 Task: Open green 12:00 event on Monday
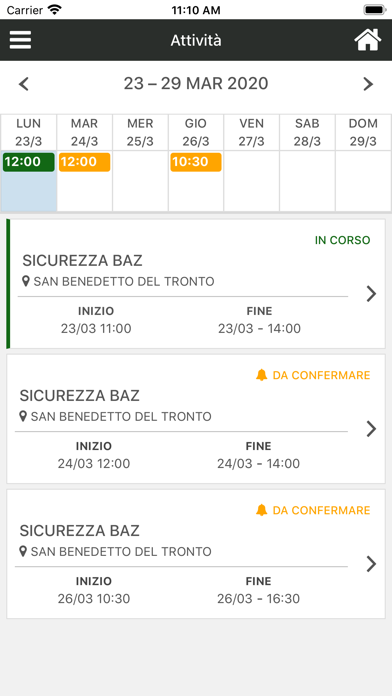click(x=28, y=162)
